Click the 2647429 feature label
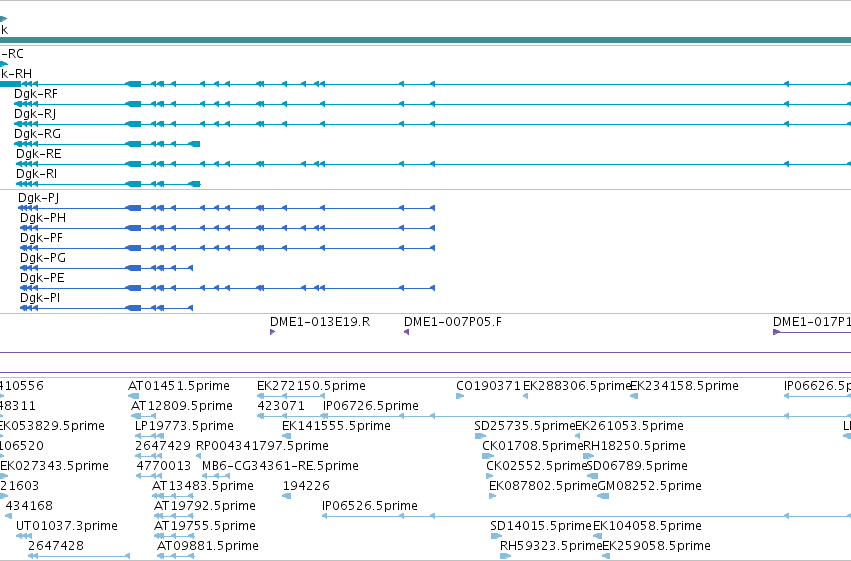 163,446
